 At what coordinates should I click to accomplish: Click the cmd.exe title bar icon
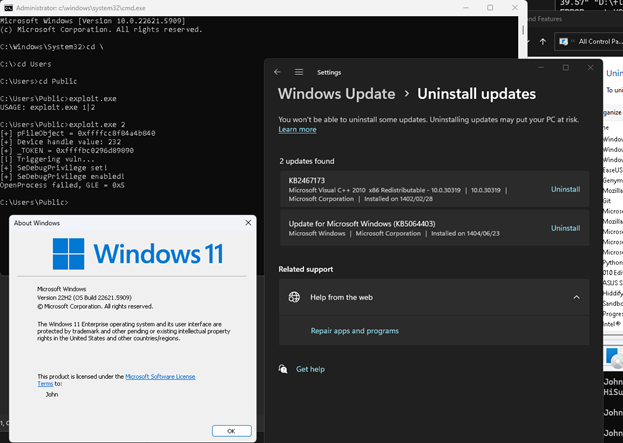coord(8,8)
